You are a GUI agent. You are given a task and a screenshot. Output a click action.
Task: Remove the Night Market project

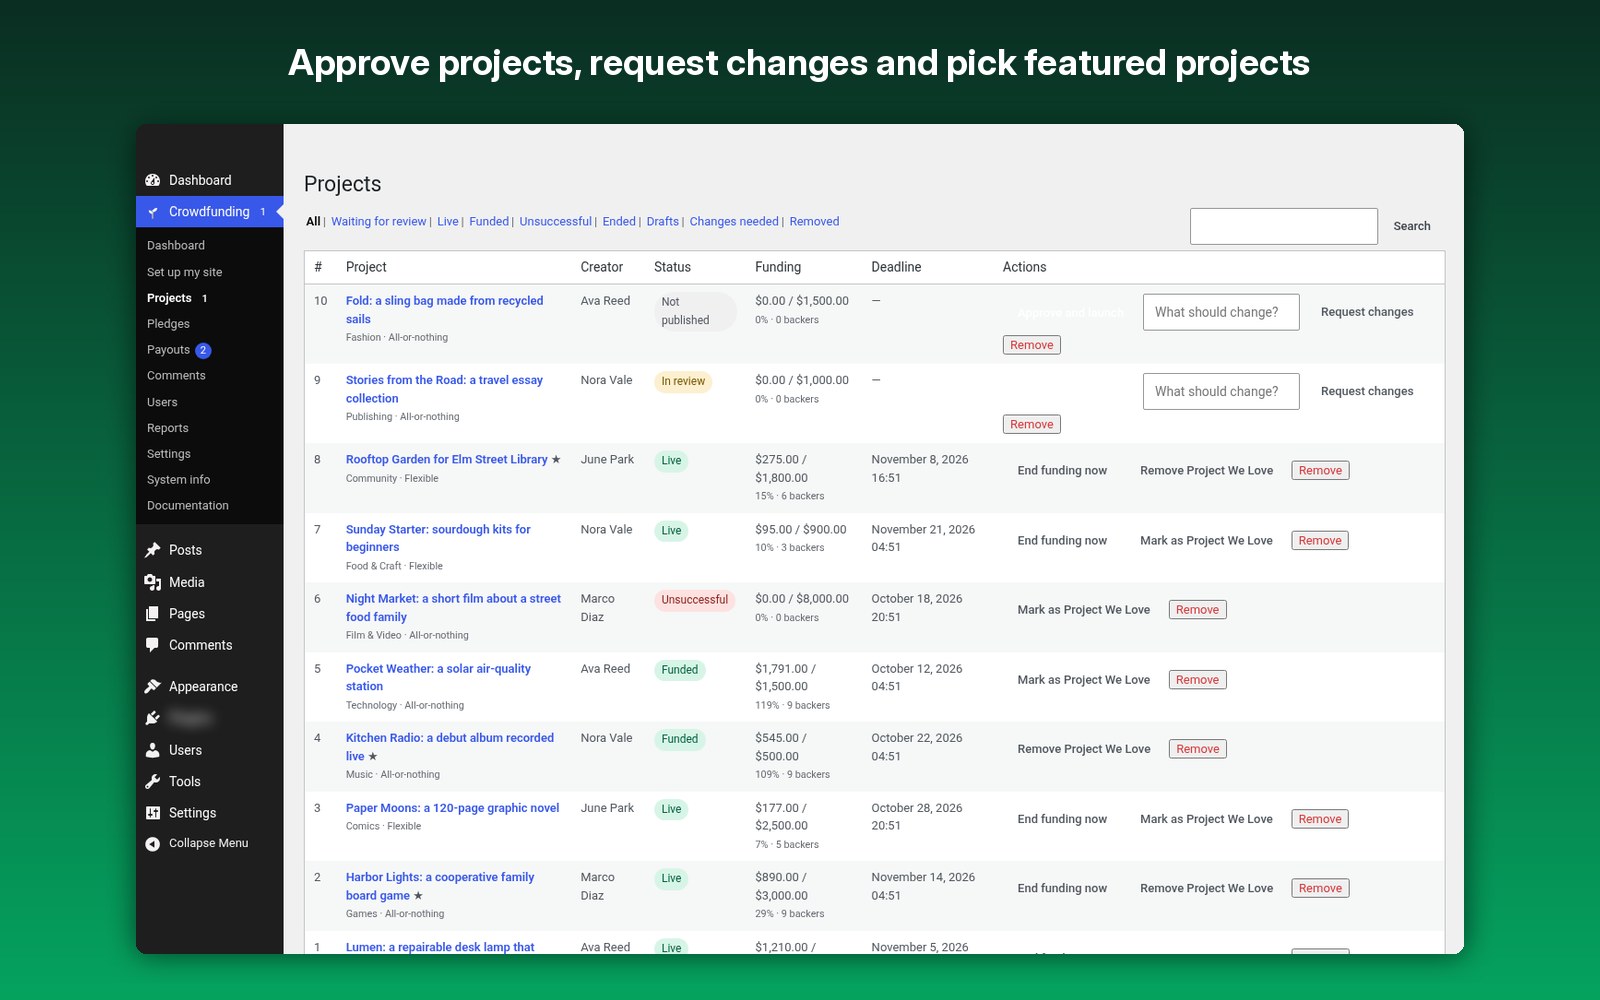1197,610
